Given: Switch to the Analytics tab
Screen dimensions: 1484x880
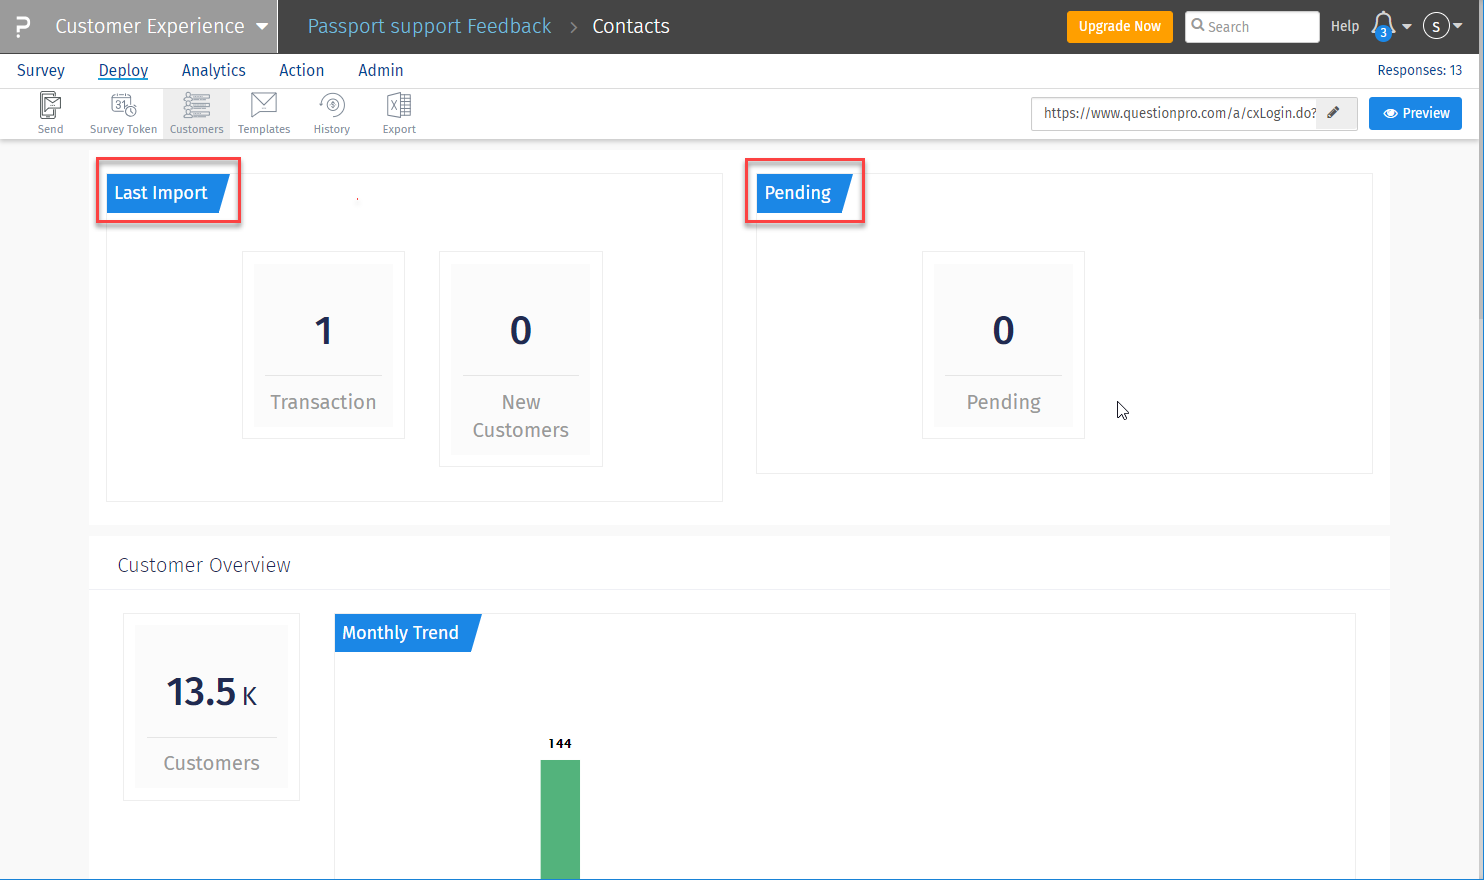Looking at the screenshot, I should [214, 70].
